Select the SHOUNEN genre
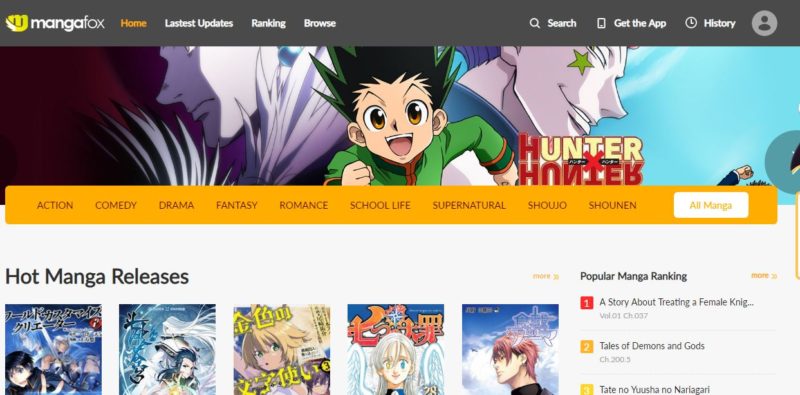Screen dimensions: 800x395 point(612,205)
